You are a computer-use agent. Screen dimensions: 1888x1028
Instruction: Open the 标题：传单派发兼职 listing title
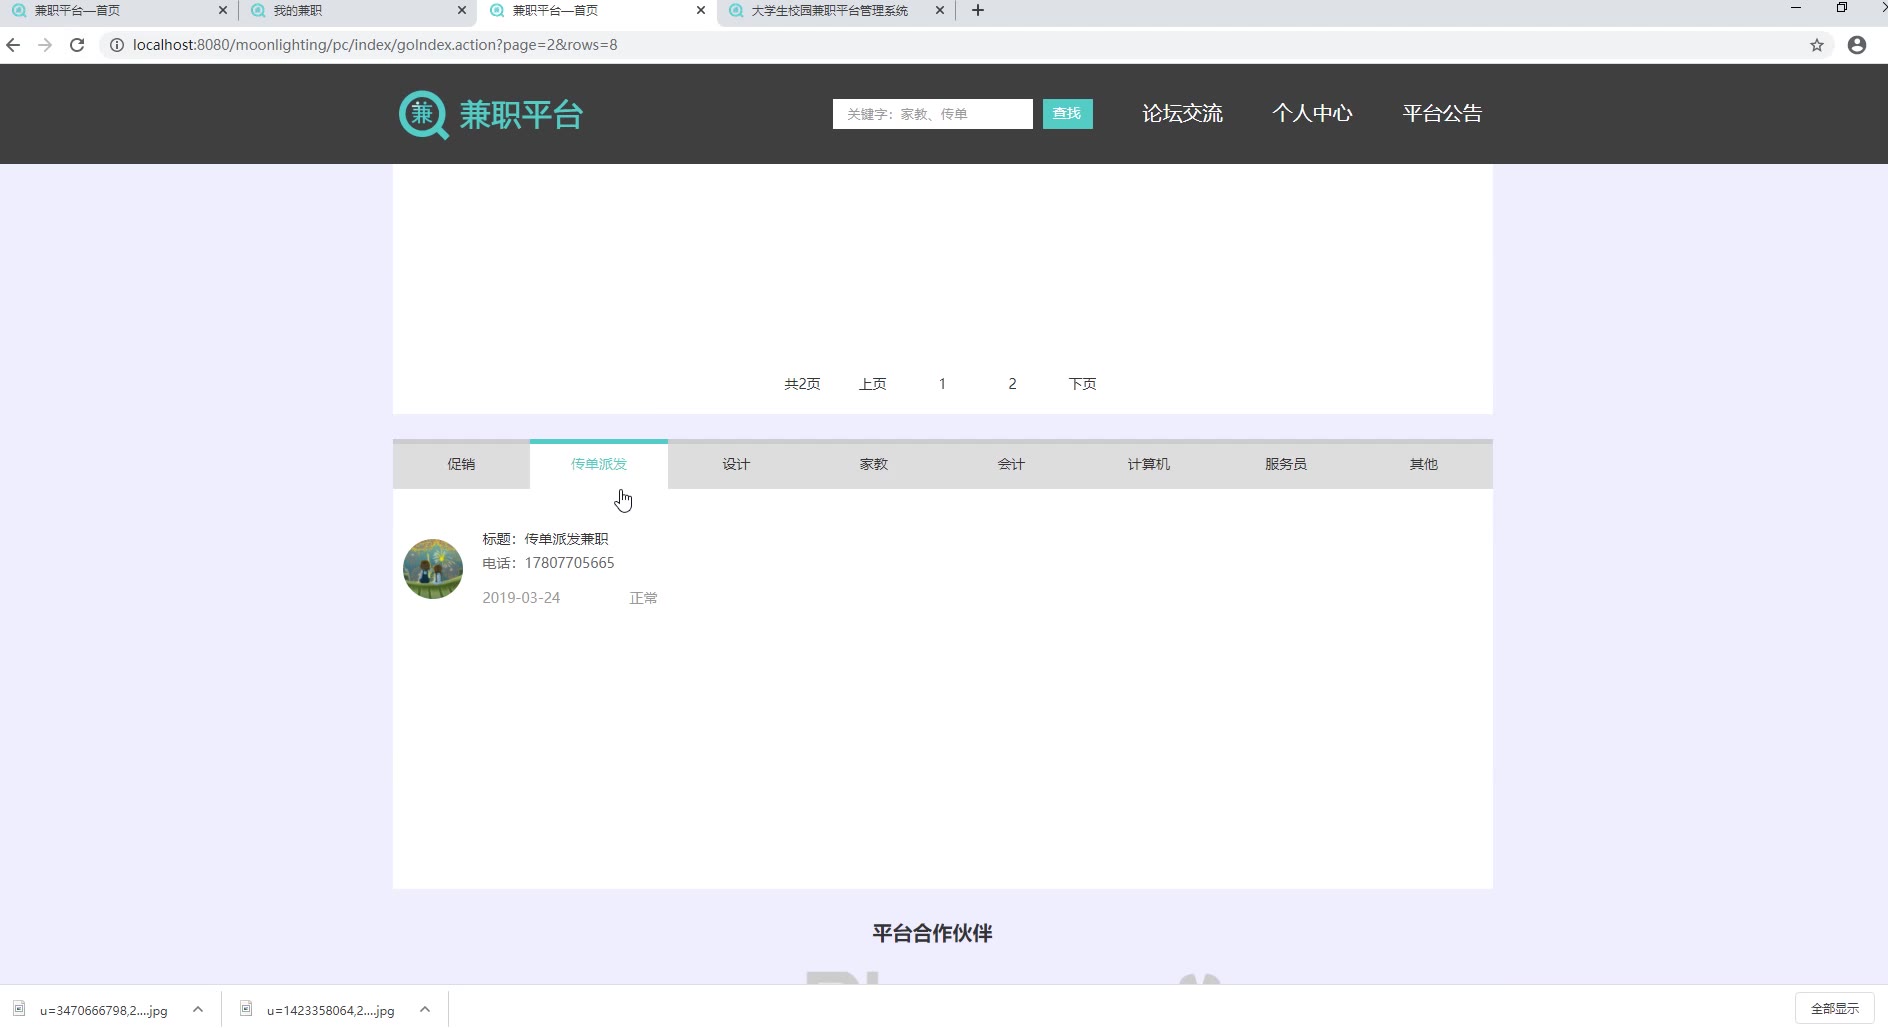click(545, 539)
